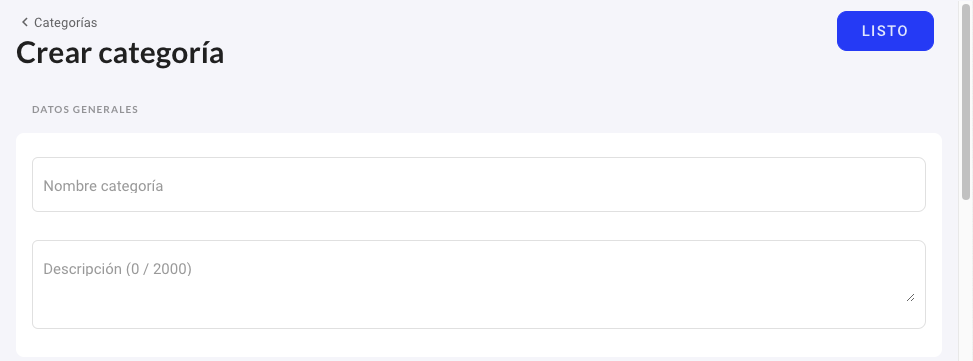Click inside the Descripción text area
Viewport: 973px width, 361px height.
478,284
